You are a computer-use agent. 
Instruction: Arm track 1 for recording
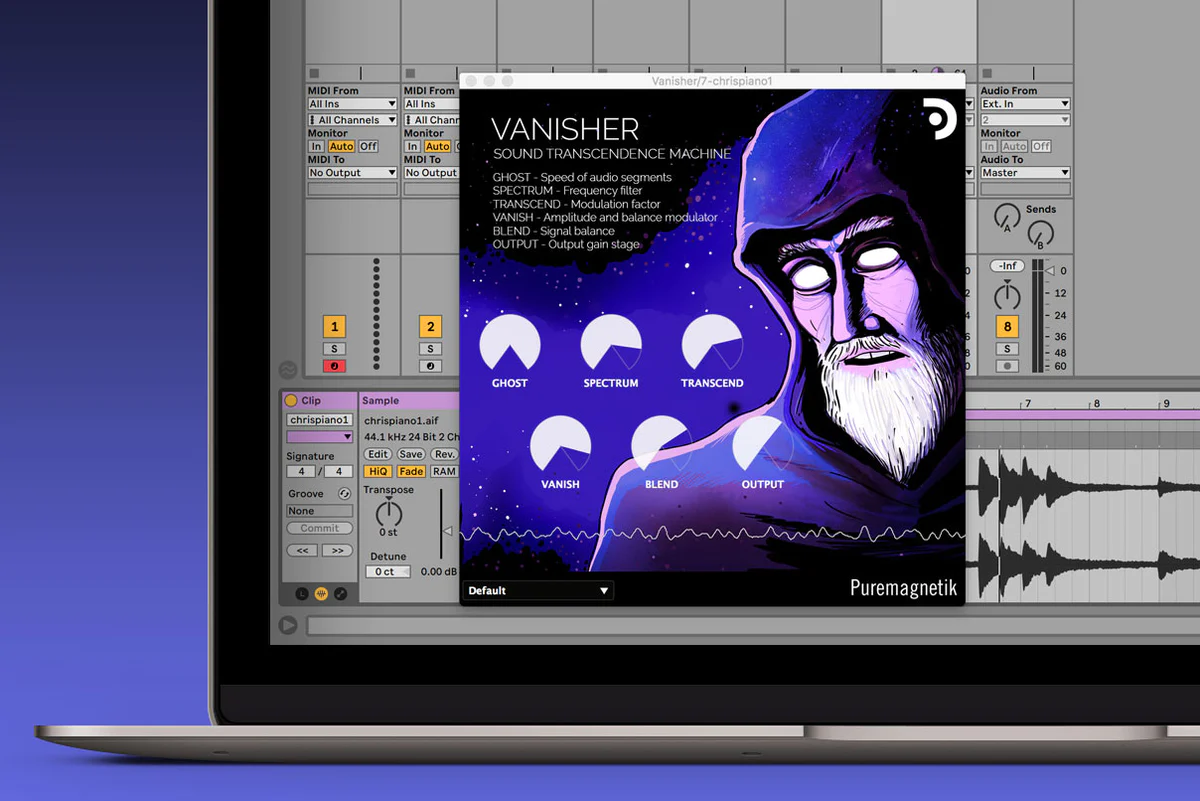pos(334,366)
